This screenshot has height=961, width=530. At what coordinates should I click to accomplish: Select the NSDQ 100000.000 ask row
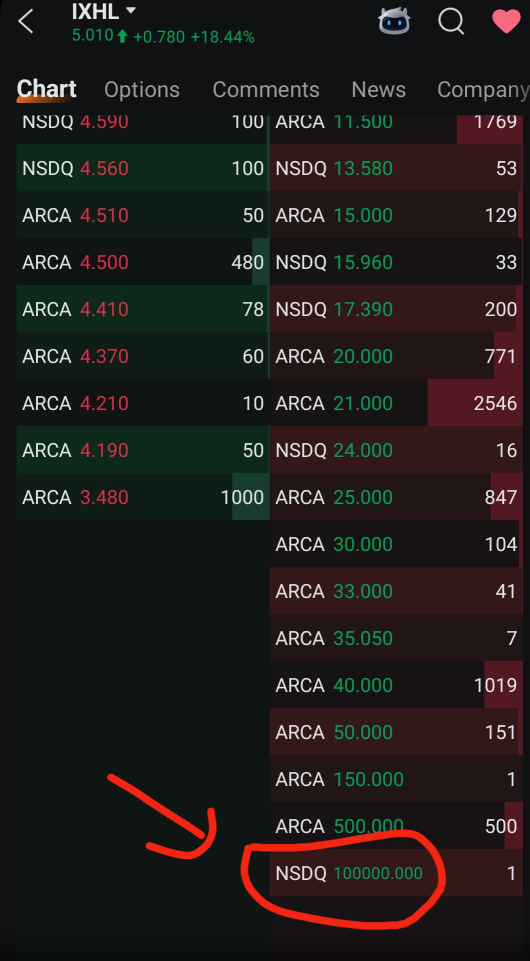[x=396, y=873]
